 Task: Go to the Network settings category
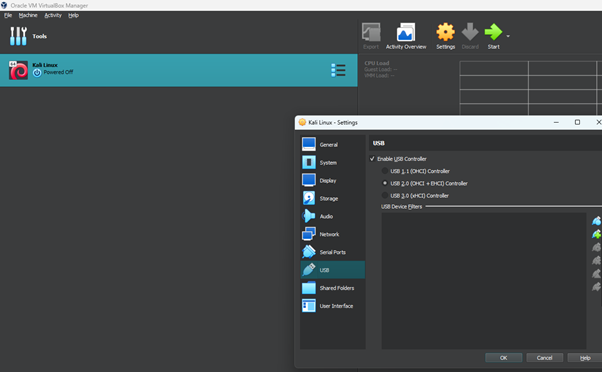(x=332, y=234)
